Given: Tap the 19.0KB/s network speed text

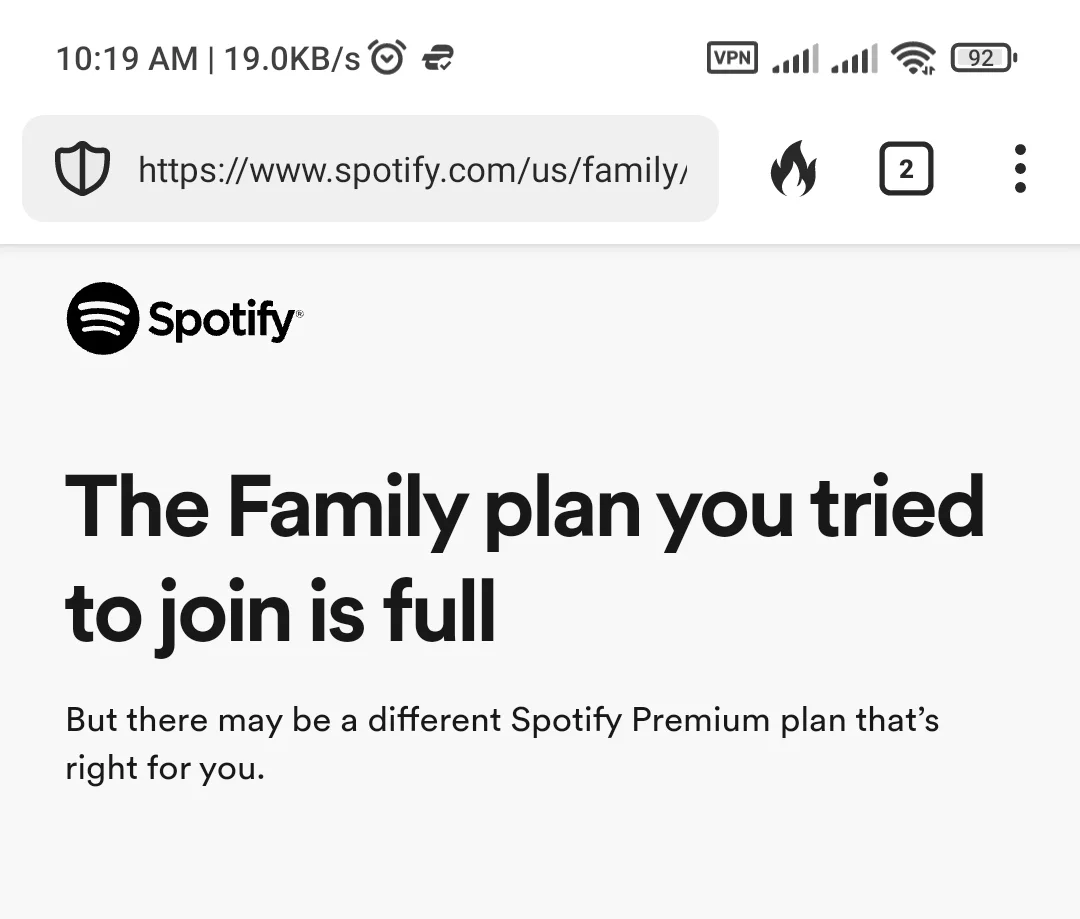Looking at the screenshot, I should 292,59.
